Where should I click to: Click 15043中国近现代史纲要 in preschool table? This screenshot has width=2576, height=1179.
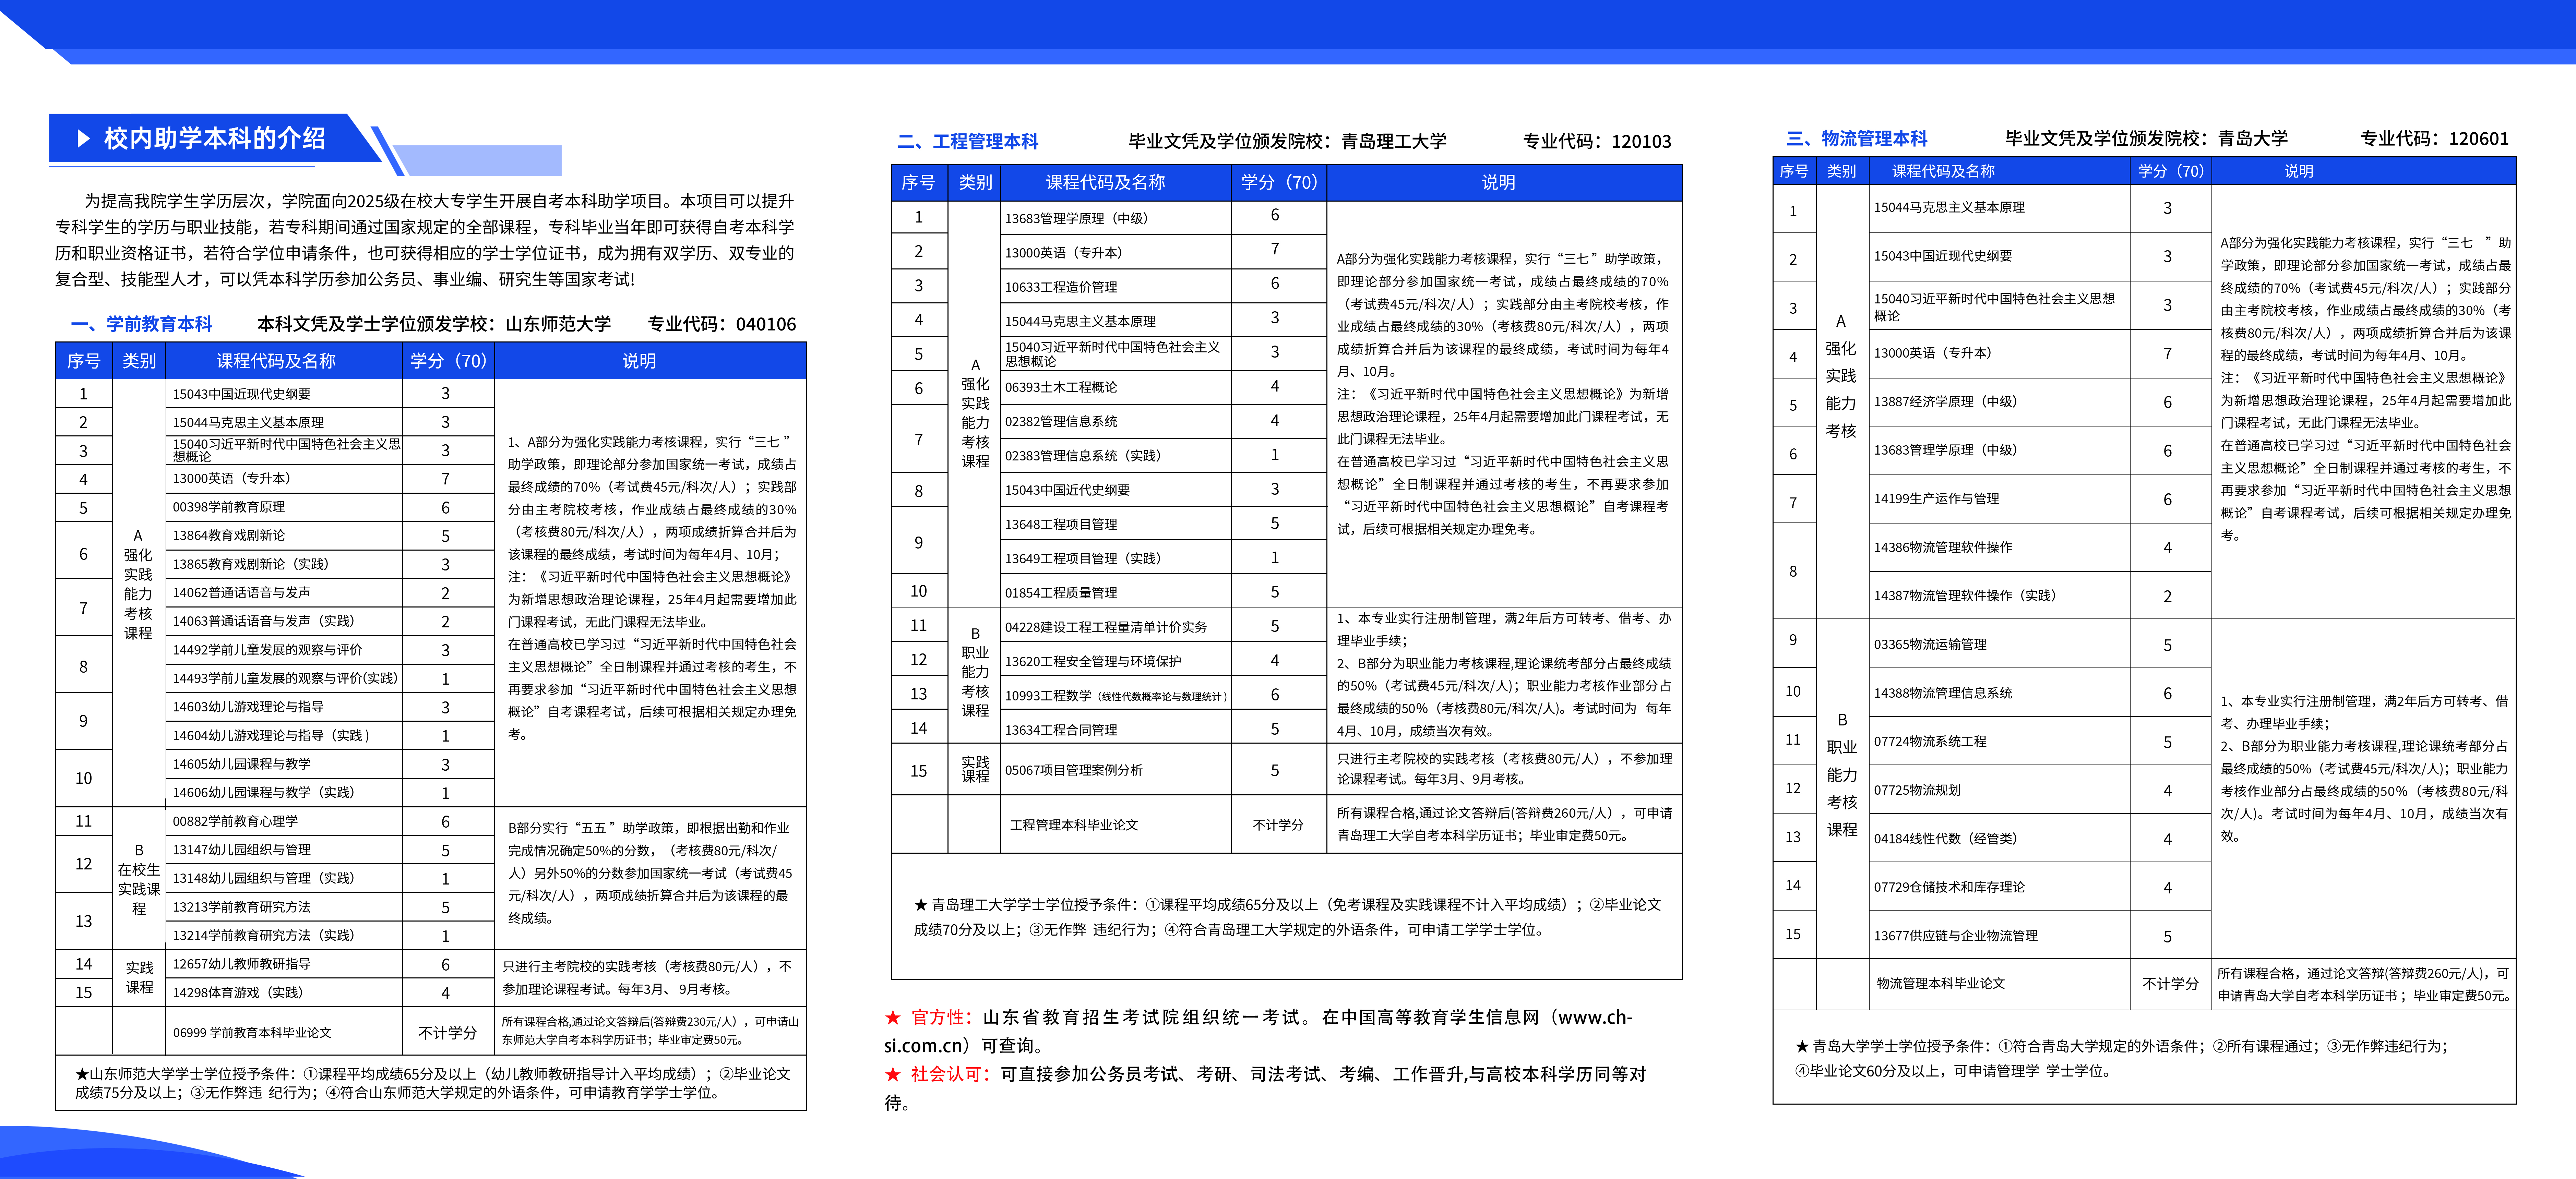242,394
